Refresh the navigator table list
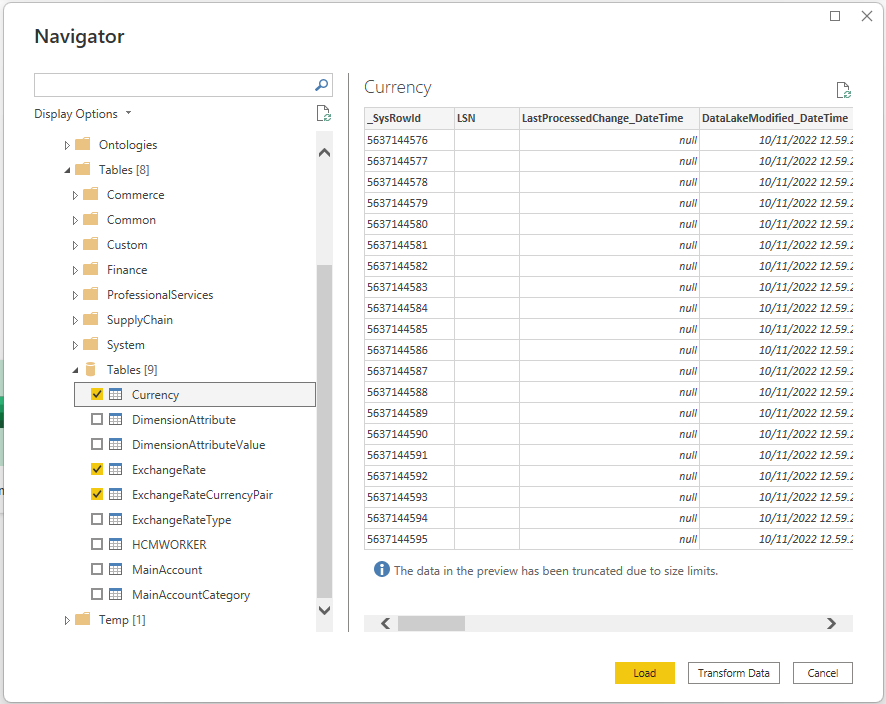Screen dimensions: 886x704 [323, 113]
